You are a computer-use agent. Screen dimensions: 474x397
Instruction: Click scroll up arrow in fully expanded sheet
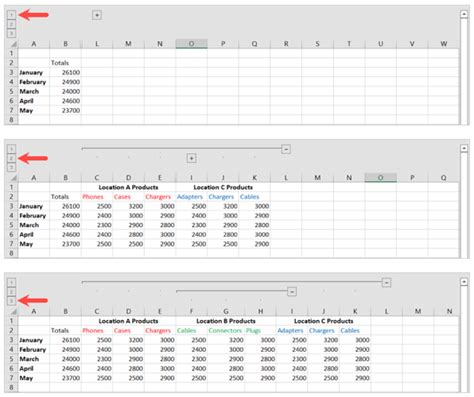(x=464, y=282)
